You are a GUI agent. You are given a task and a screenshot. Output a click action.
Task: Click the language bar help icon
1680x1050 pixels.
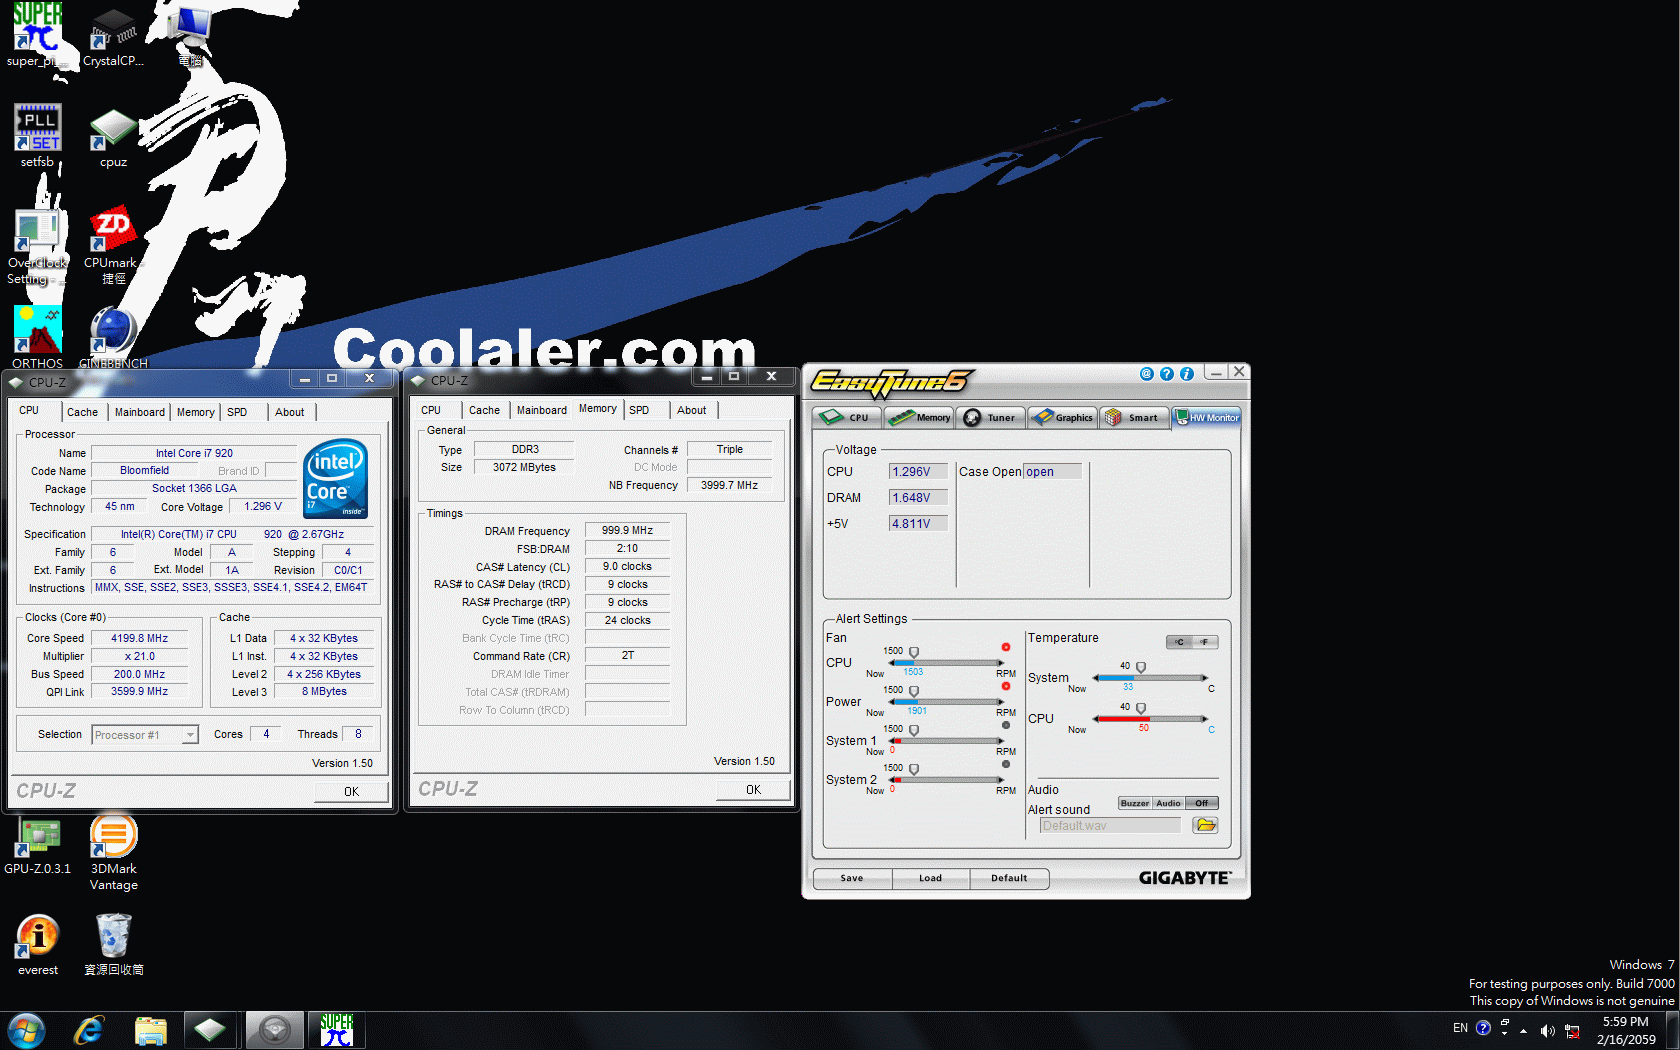coord(1483,1028)
